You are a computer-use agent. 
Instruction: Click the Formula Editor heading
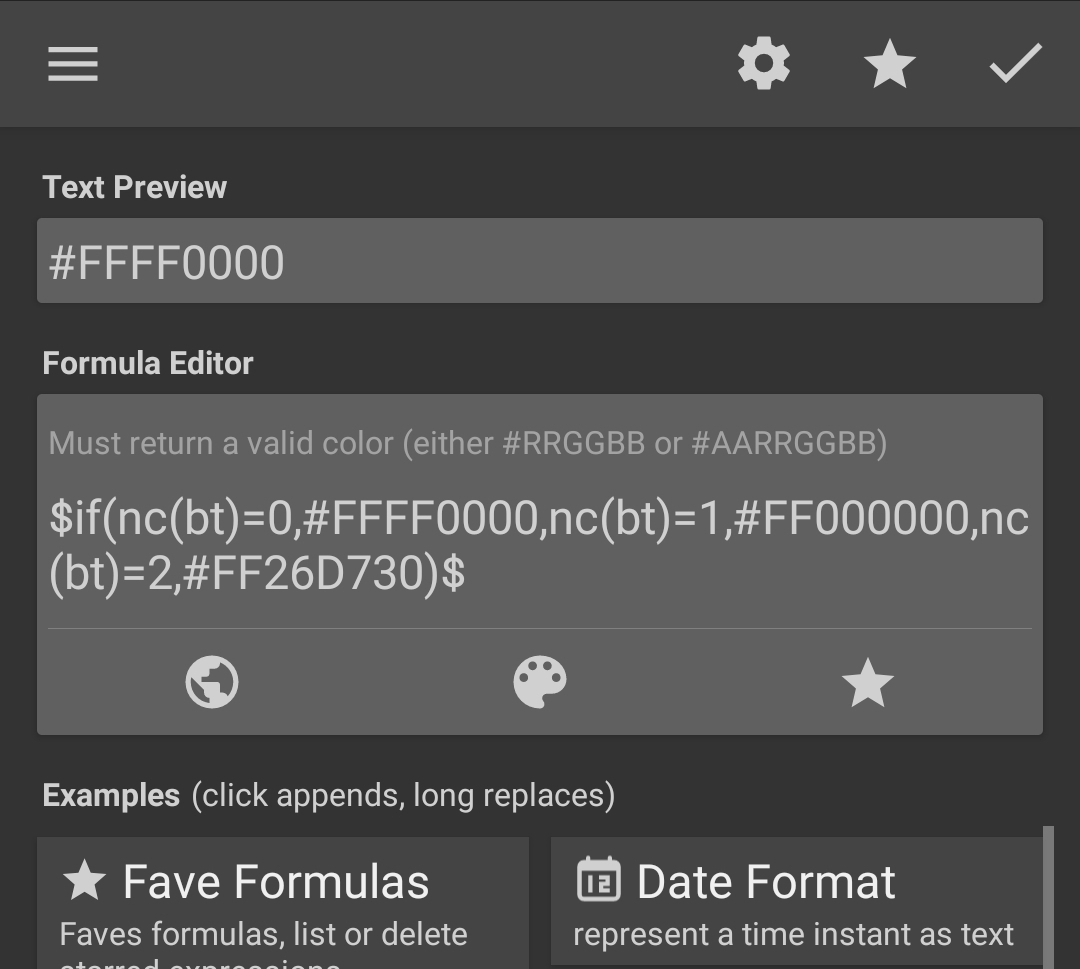coord(148,363)
